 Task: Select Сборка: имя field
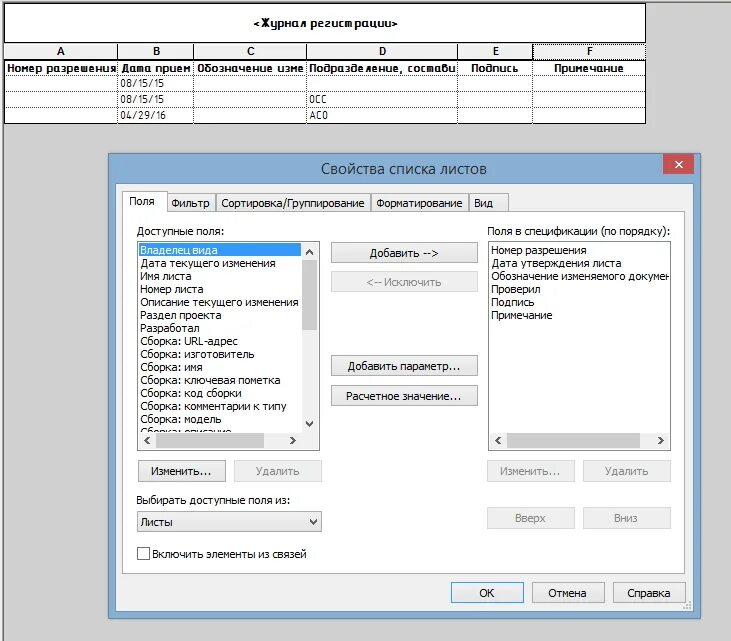tap(220, 367)
